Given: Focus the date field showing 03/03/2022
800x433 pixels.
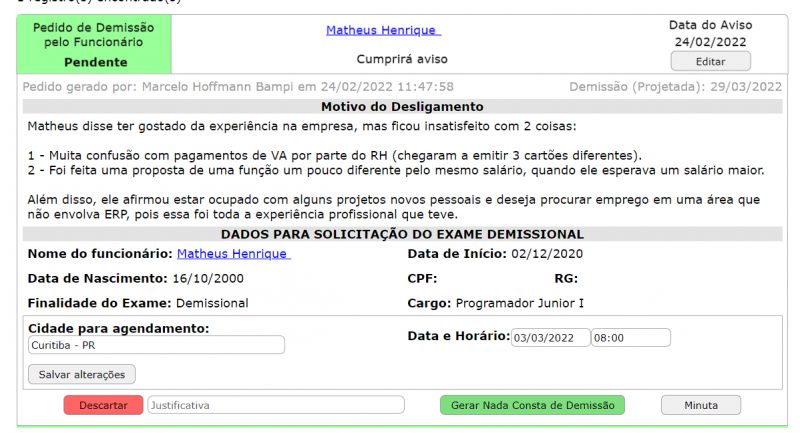Looking at the screenshot, I should tap(549, 338).
